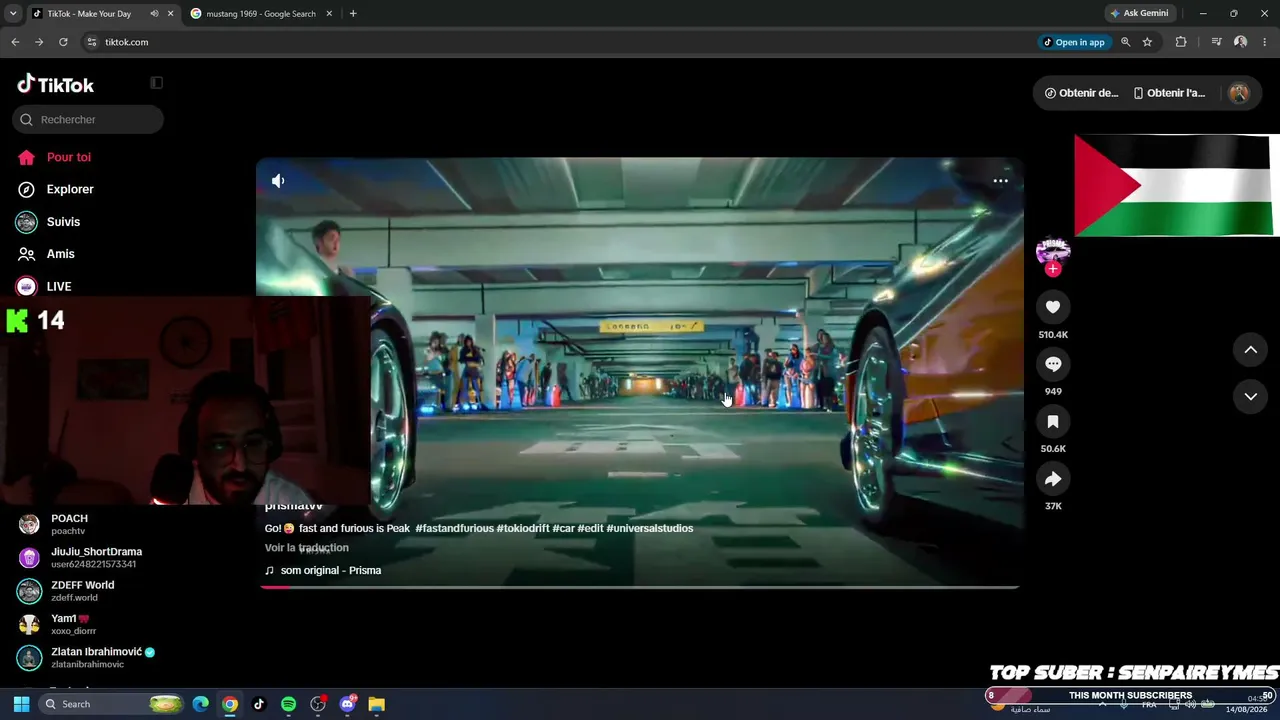
Task: Open the Windows Start menu
Action: tap(21, 704)
